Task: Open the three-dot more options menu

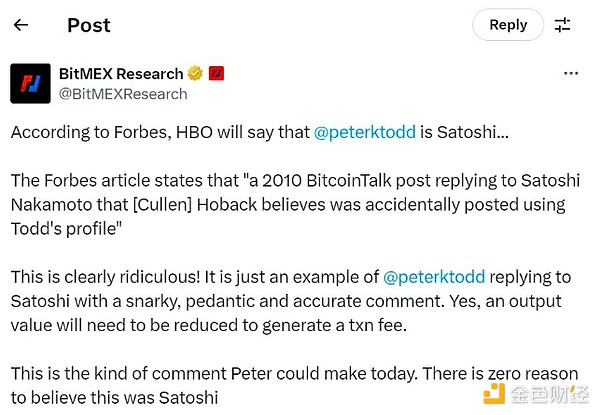Action: [x=571, y=74]
